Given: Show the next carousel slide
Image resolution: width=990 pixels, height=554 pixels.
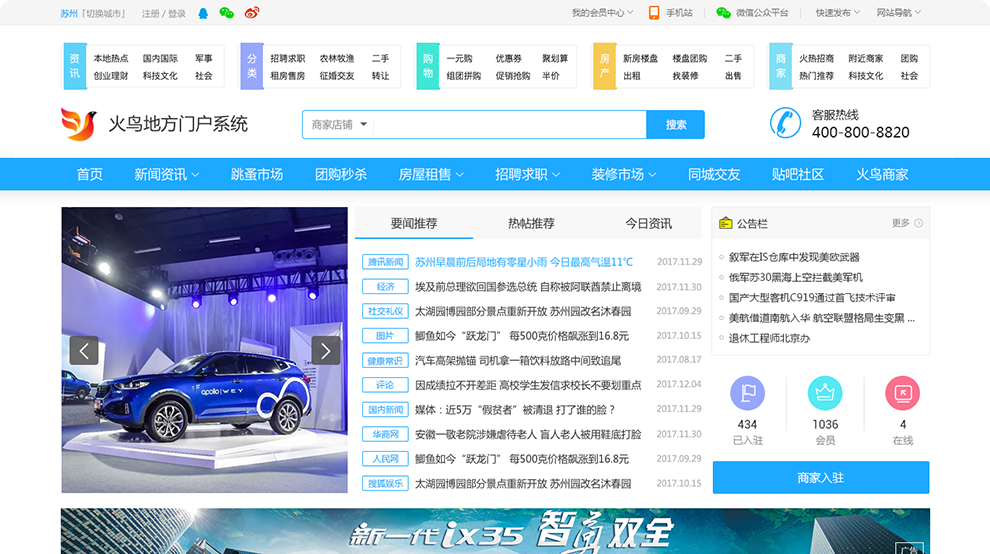Looking at the screenshot, I should tap(326, 350).
